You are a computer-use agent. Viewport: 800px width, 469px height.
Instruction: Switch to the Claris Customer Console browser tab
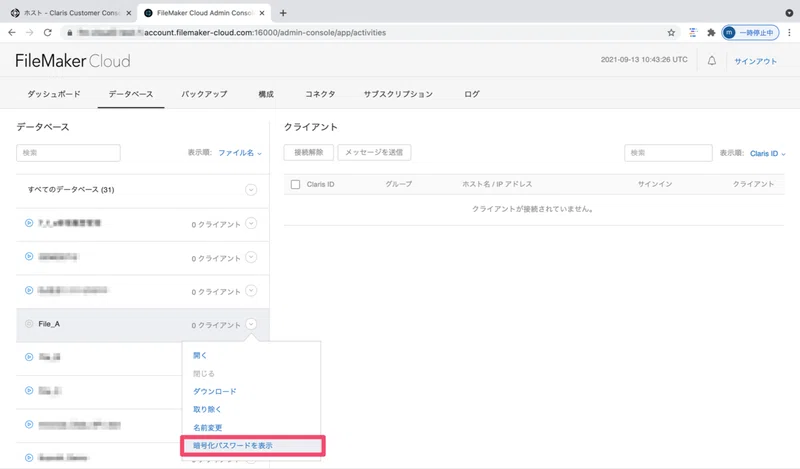point(71,13)
